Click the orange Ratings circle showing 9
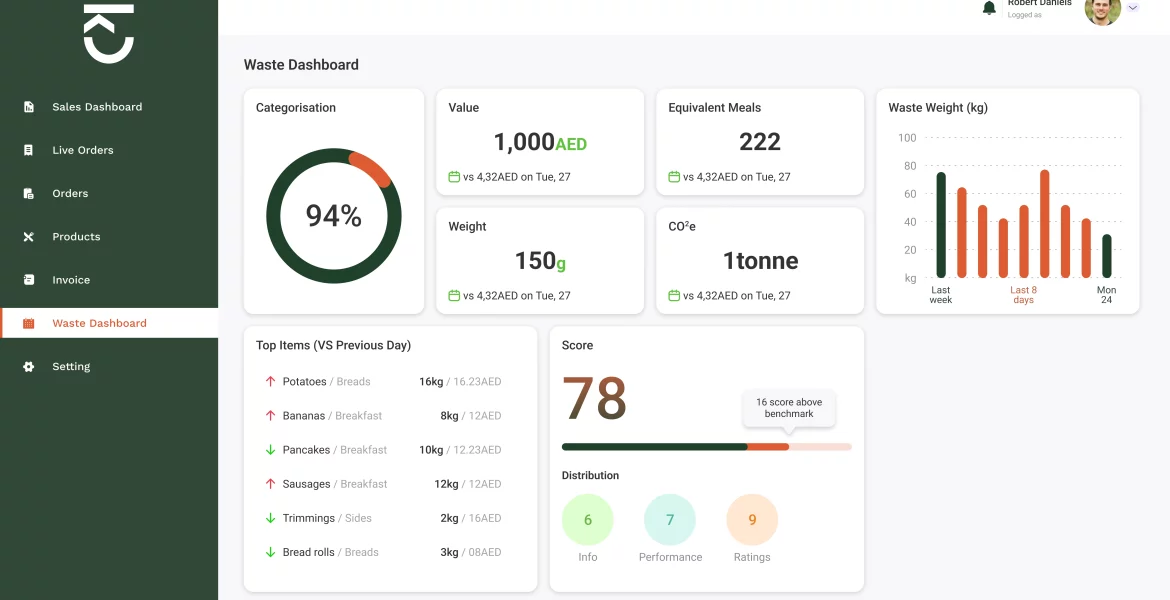The width and height of the screenshot is (1170, 600). [x=752, y=519]
